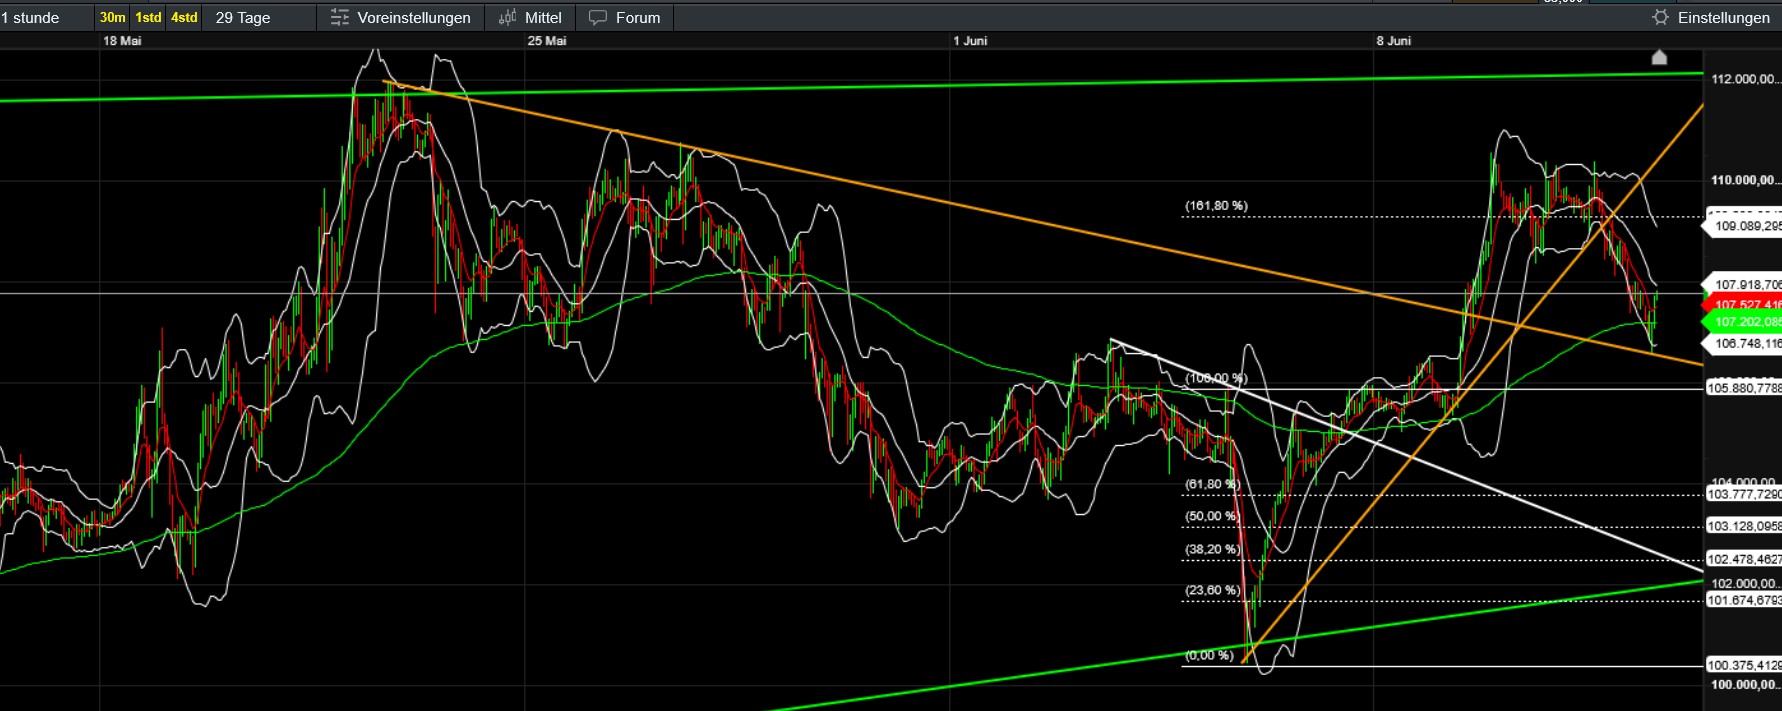The image size is (1782, 711).
Task: Switch the chart to the 1std timeframe
Action: point(148,18)
